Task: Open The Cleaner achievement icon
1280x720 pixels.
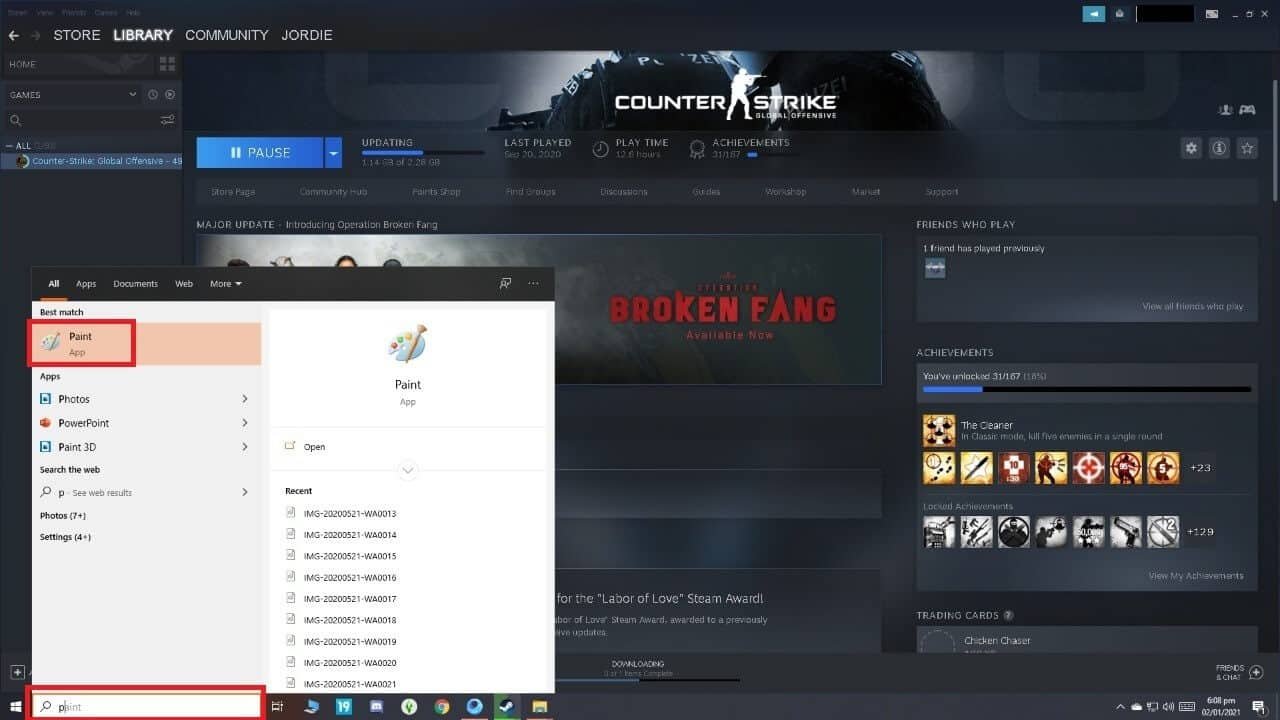Action: 938,431
